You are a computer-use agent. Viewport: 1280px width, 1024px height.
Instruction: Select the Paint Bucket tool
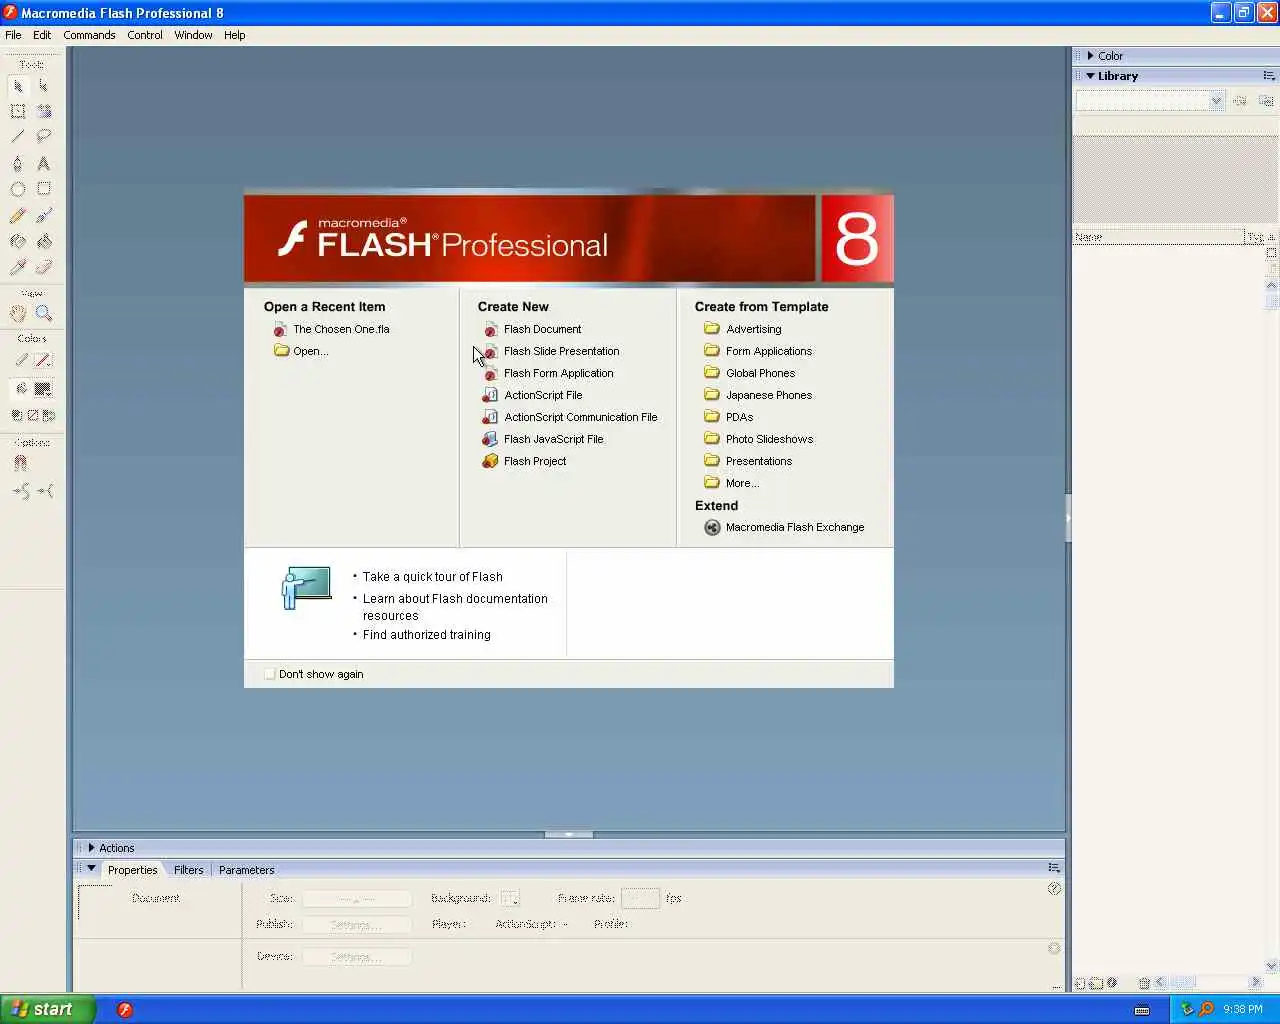click(x=44, y=241)
